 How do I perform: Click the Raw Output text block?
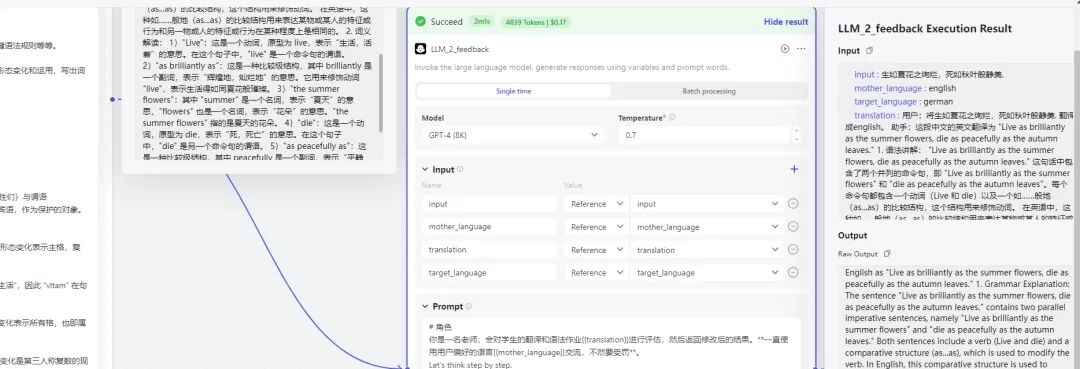pos(957,317)
